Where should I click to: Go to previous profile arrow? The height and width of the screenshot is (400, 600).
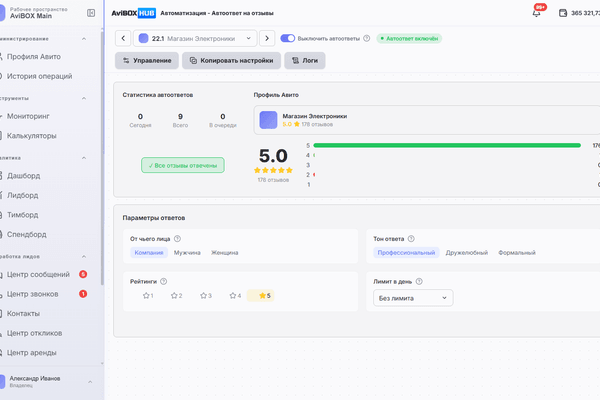tap(123, 38)
